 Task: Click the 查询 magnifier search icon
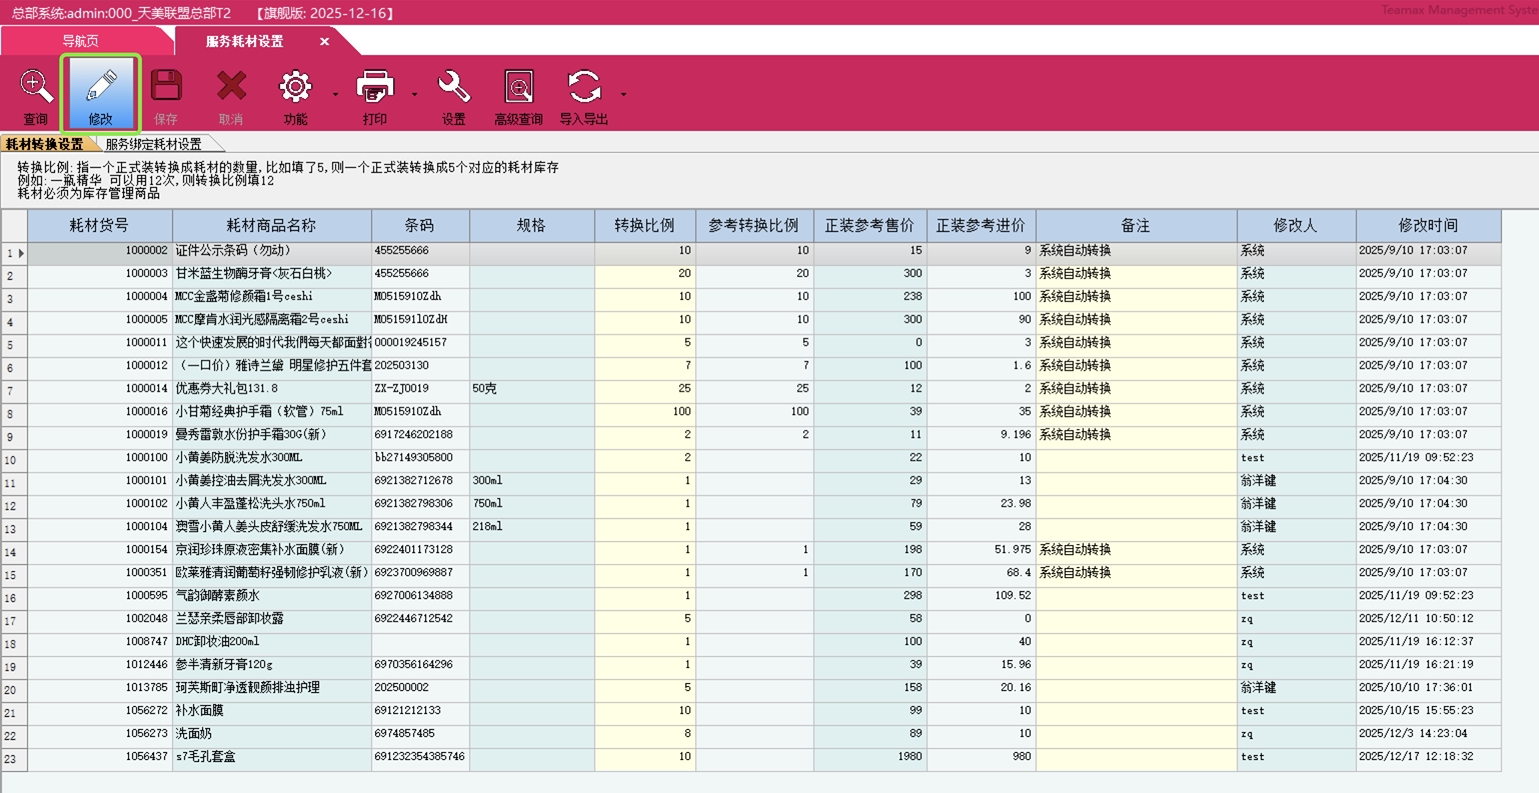[36, 88]
